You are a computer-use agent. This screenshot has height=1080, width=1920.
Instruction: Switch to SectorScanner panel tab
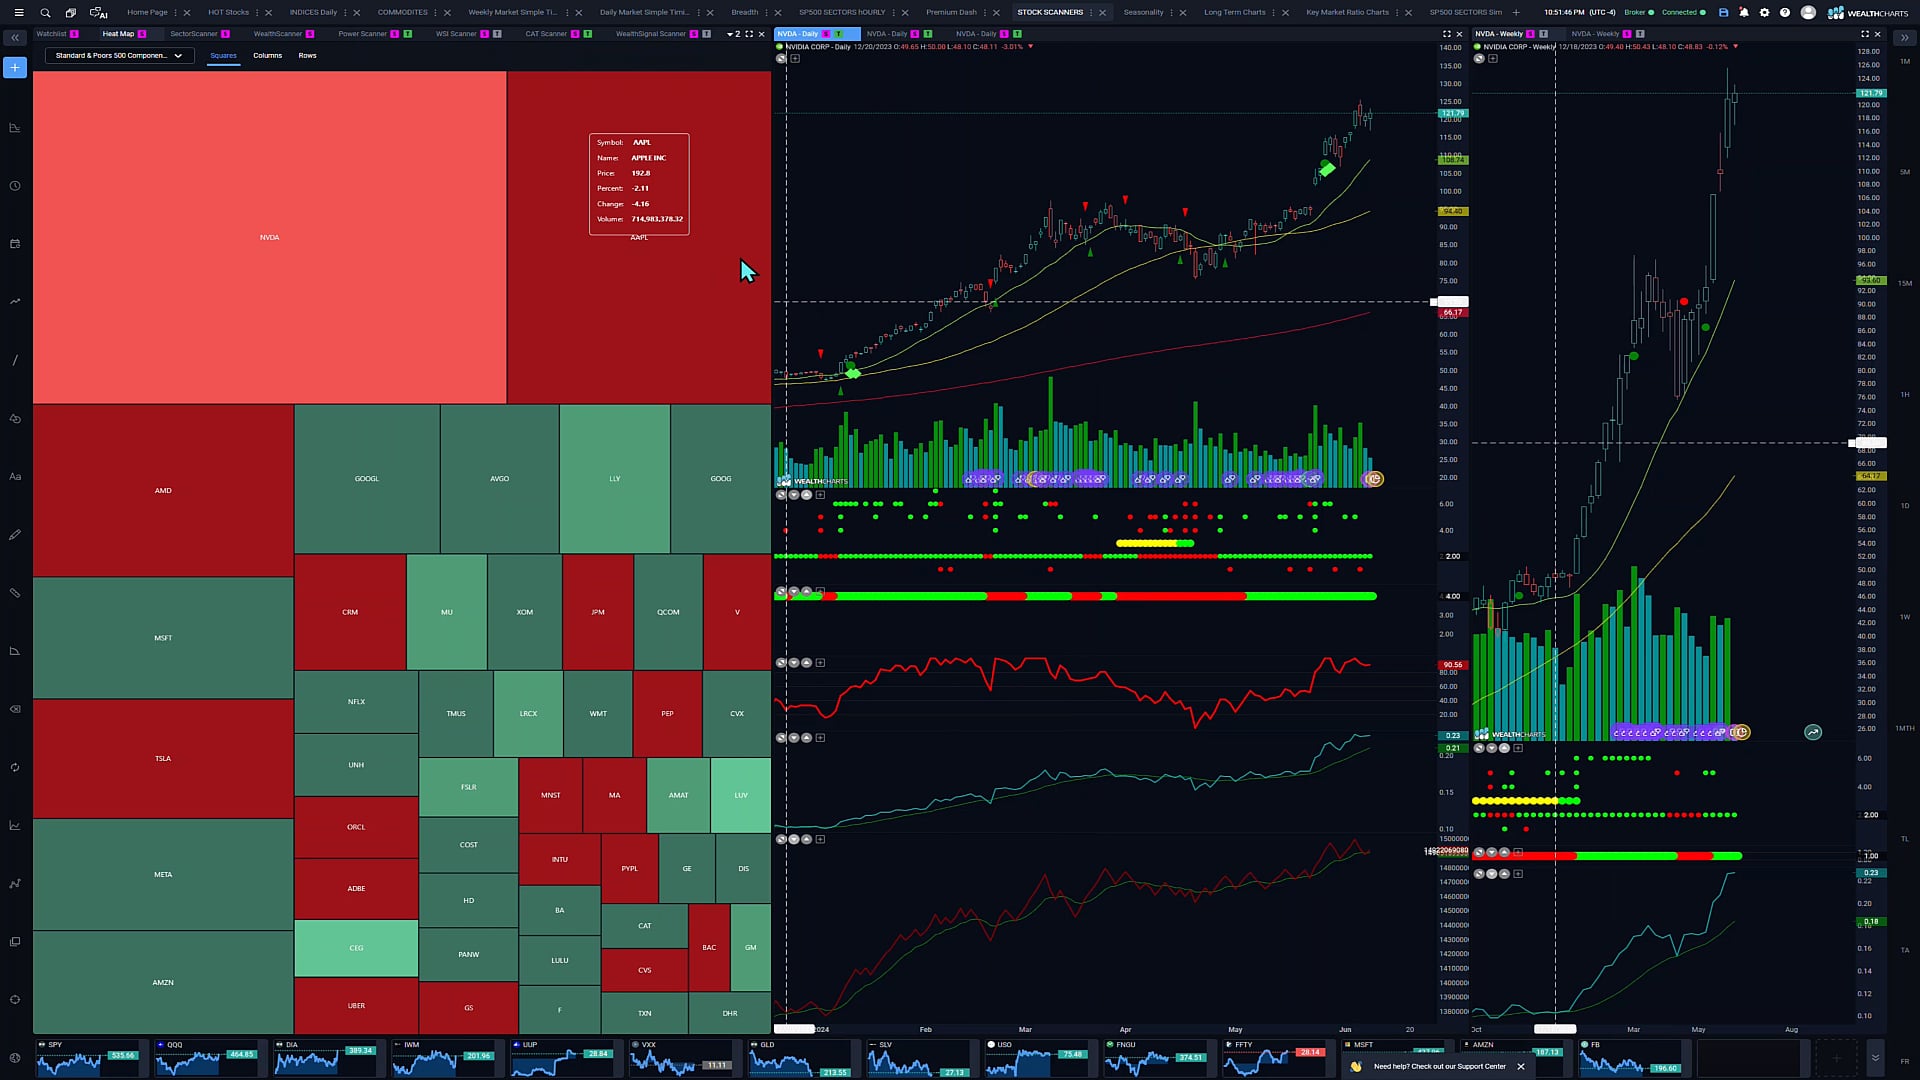coord(193,34)
